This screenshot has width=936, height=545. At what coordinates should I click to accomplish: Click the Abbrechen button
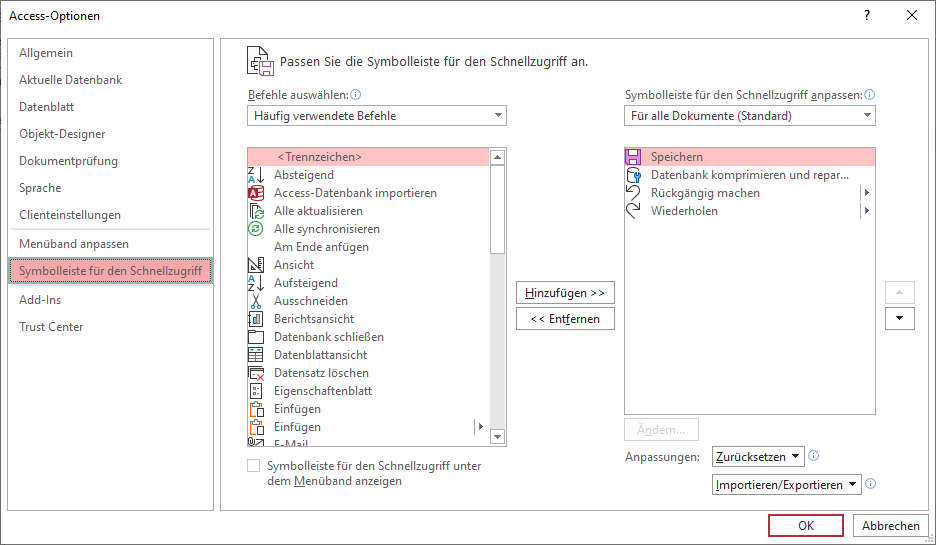pos(891,525)
